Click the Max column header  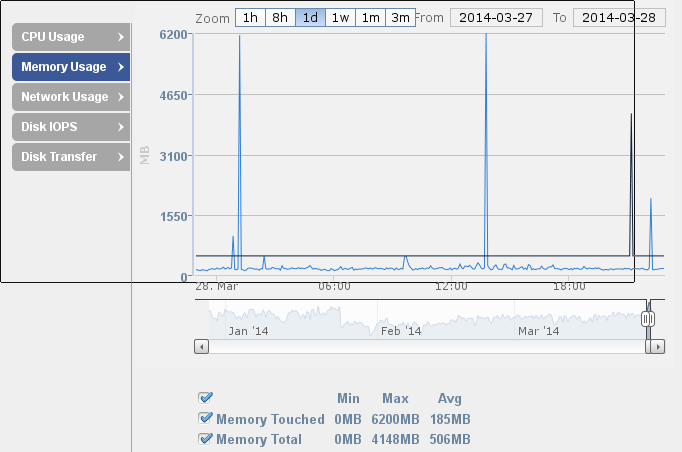[395, 398]
